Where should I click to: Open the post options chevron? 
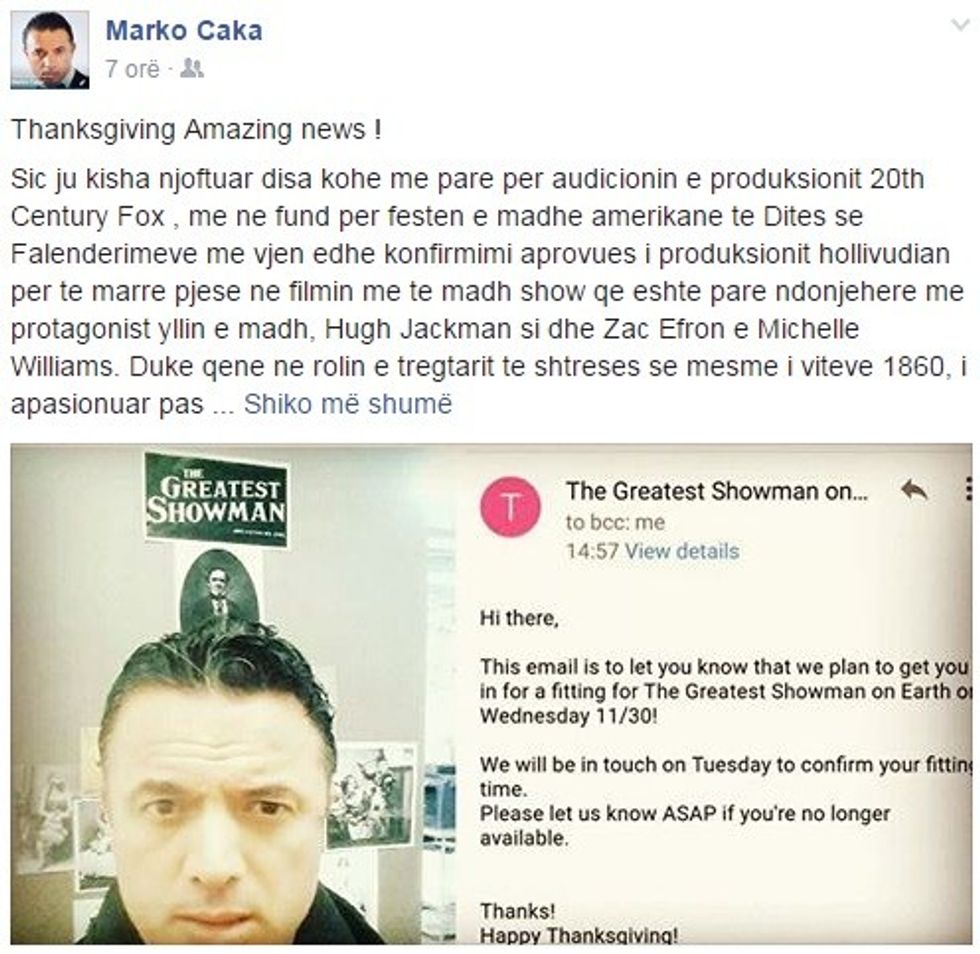(x=959, y=26)
